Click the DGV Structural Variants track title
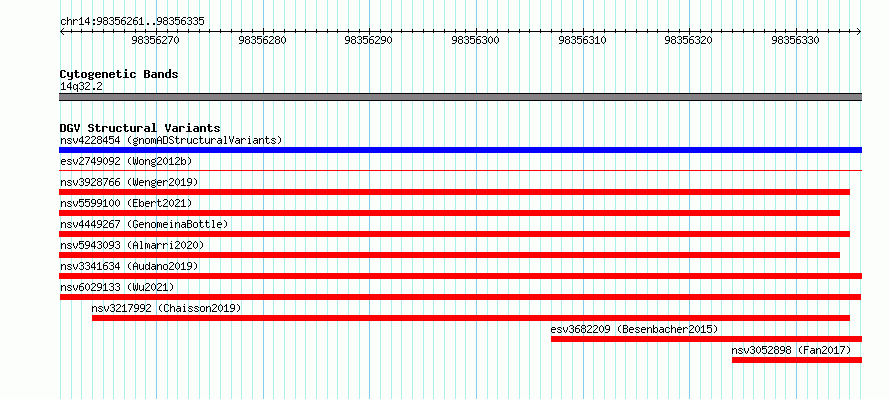This screenshot has height=399, width=890. tap(140, 128)
